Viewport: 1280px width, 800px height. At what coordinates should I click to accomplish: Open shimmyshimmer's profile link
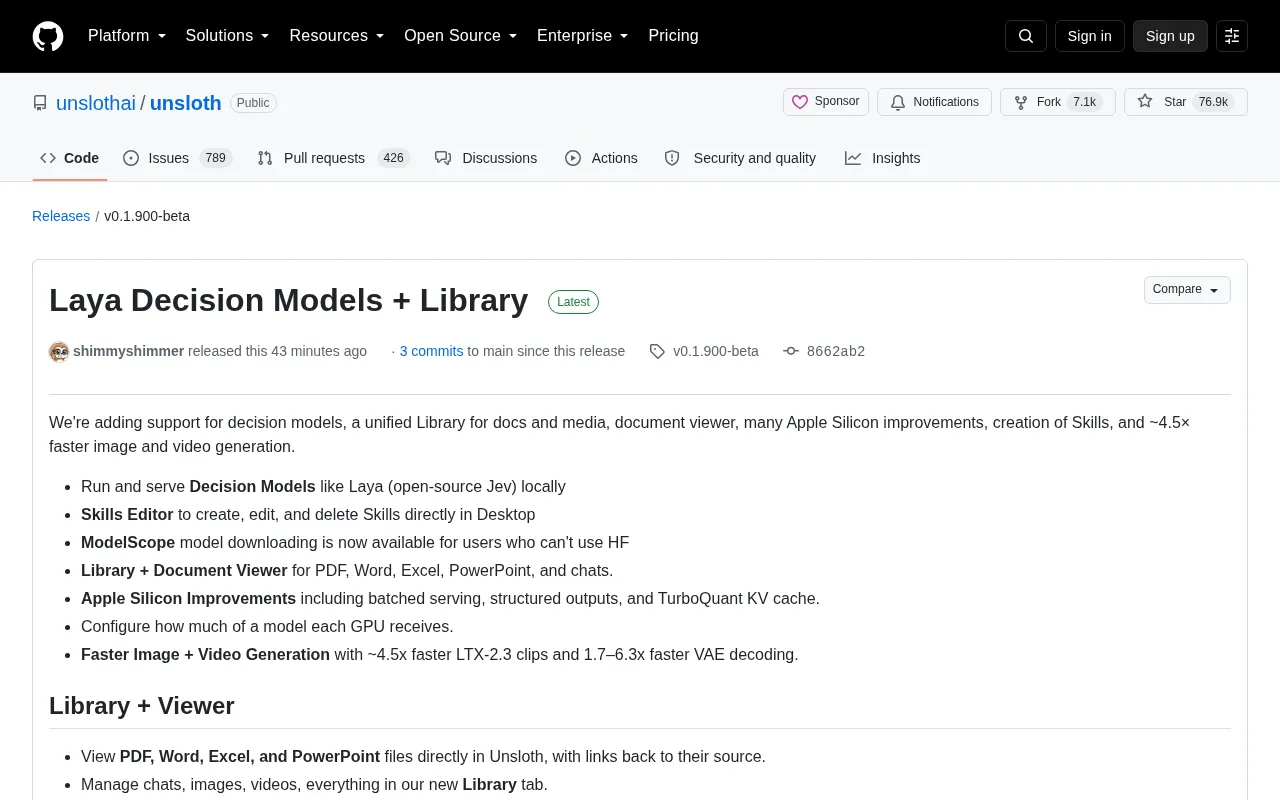(x=128, y=351)
